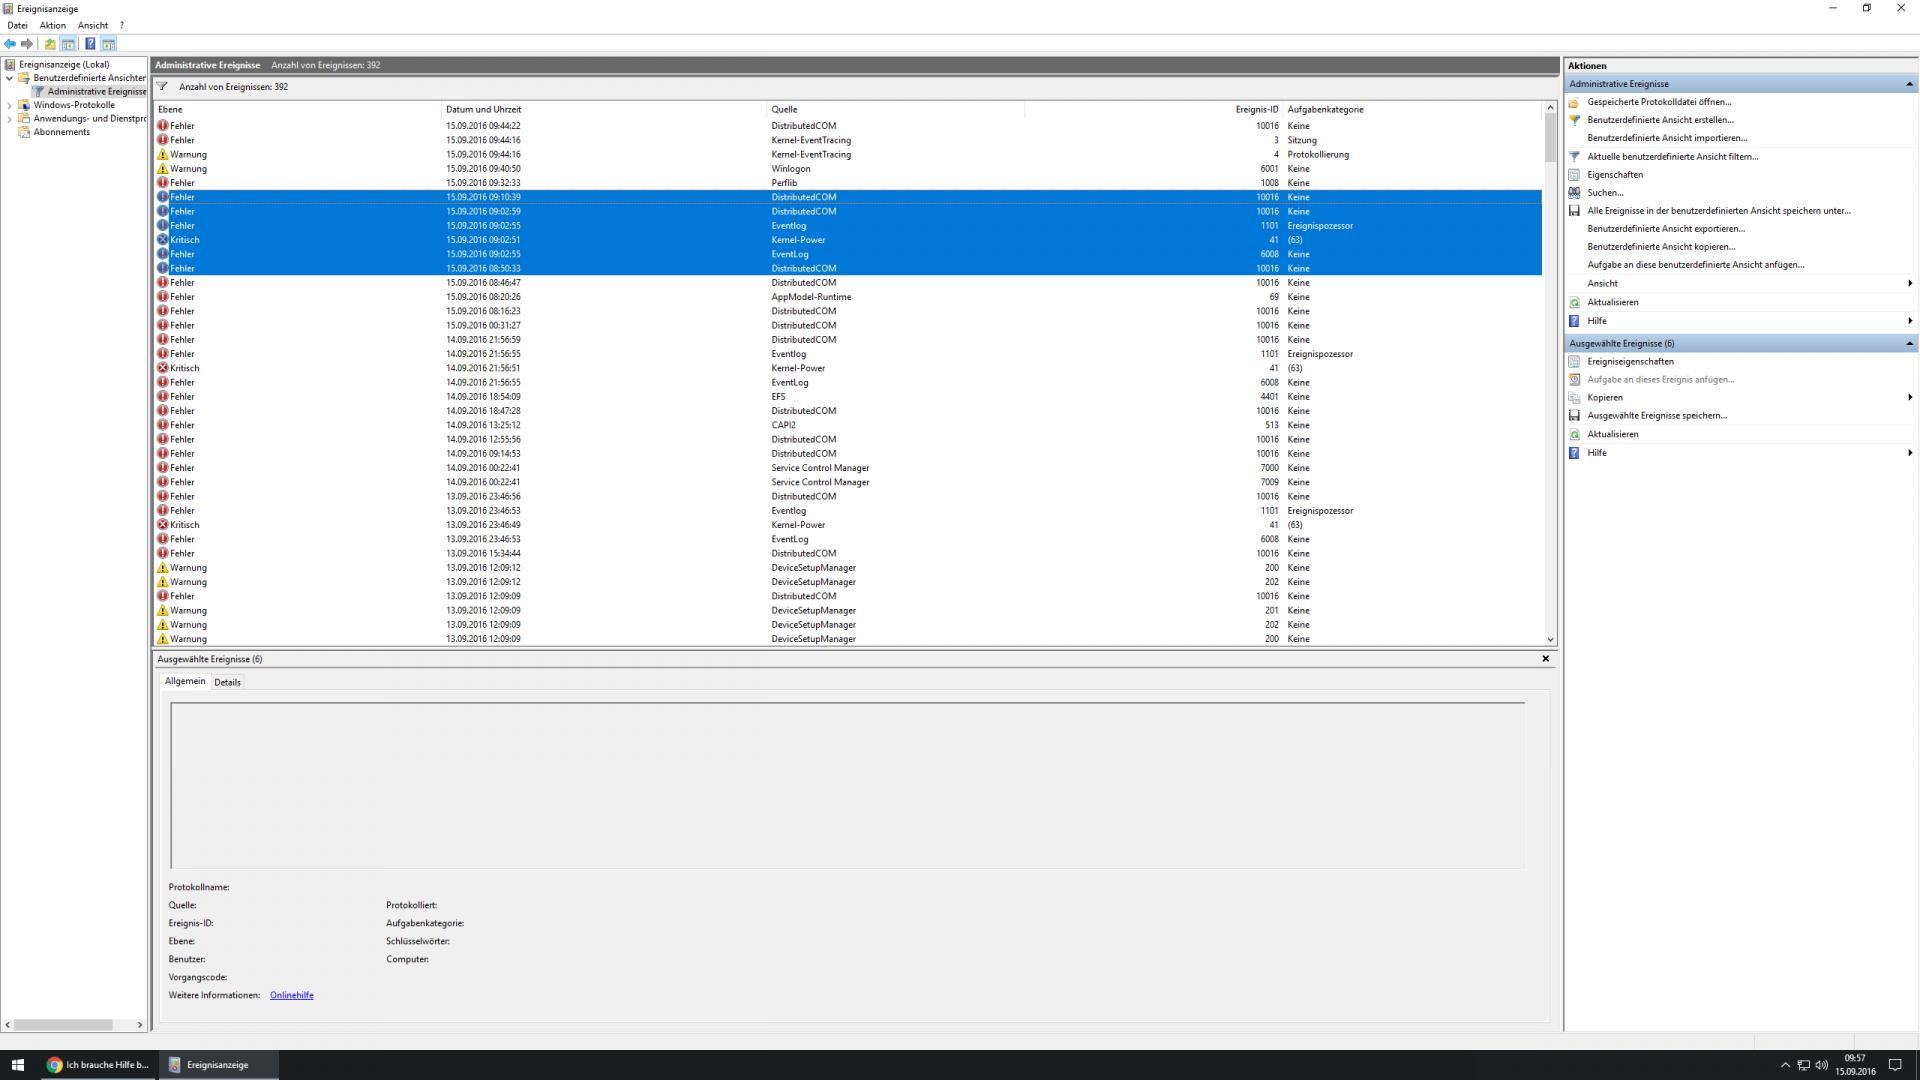Viewport: 1920px width, 1080px height.
Task: Click Benutzerdefinierte Ansicht exportieren
Action: (1666, 229)
